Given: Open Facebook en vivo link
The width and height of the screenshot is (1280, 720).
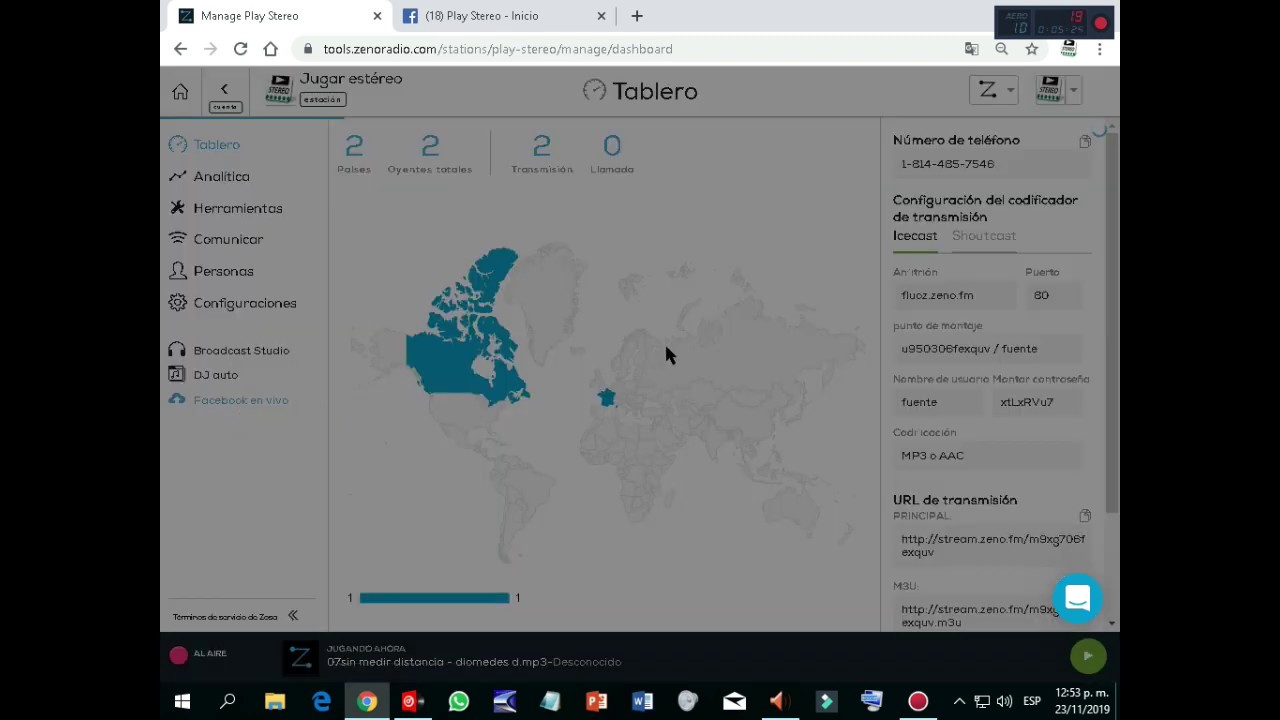Looking at the screenshot, I should (x=241, y=400).
